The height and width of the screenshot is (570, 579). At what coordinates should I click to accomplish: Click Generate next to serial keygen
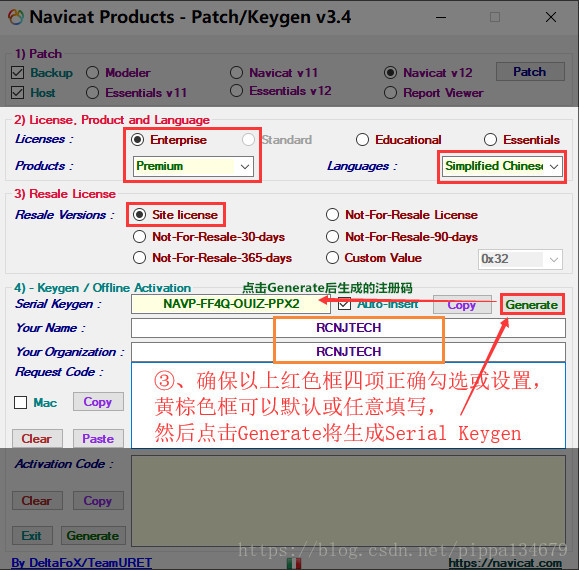click(532, 305)
